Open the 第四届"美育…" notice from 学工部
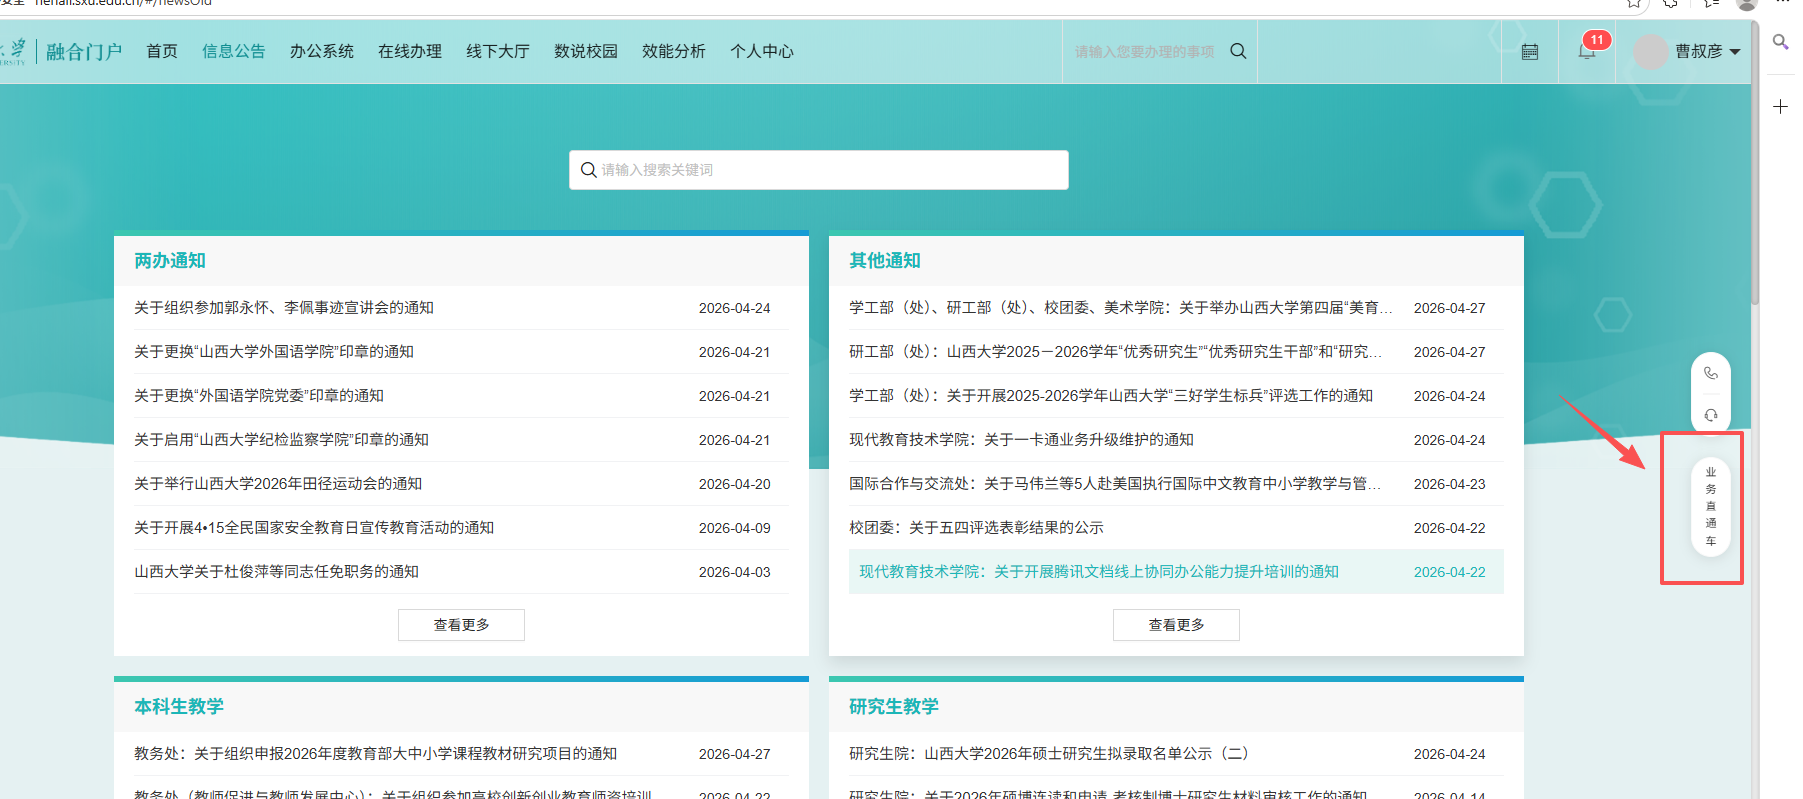 coord(1120,308)
